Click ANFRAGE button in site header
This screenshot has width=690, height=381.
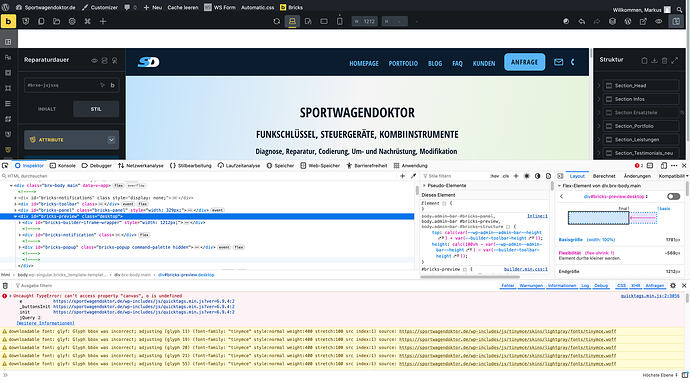525,62
